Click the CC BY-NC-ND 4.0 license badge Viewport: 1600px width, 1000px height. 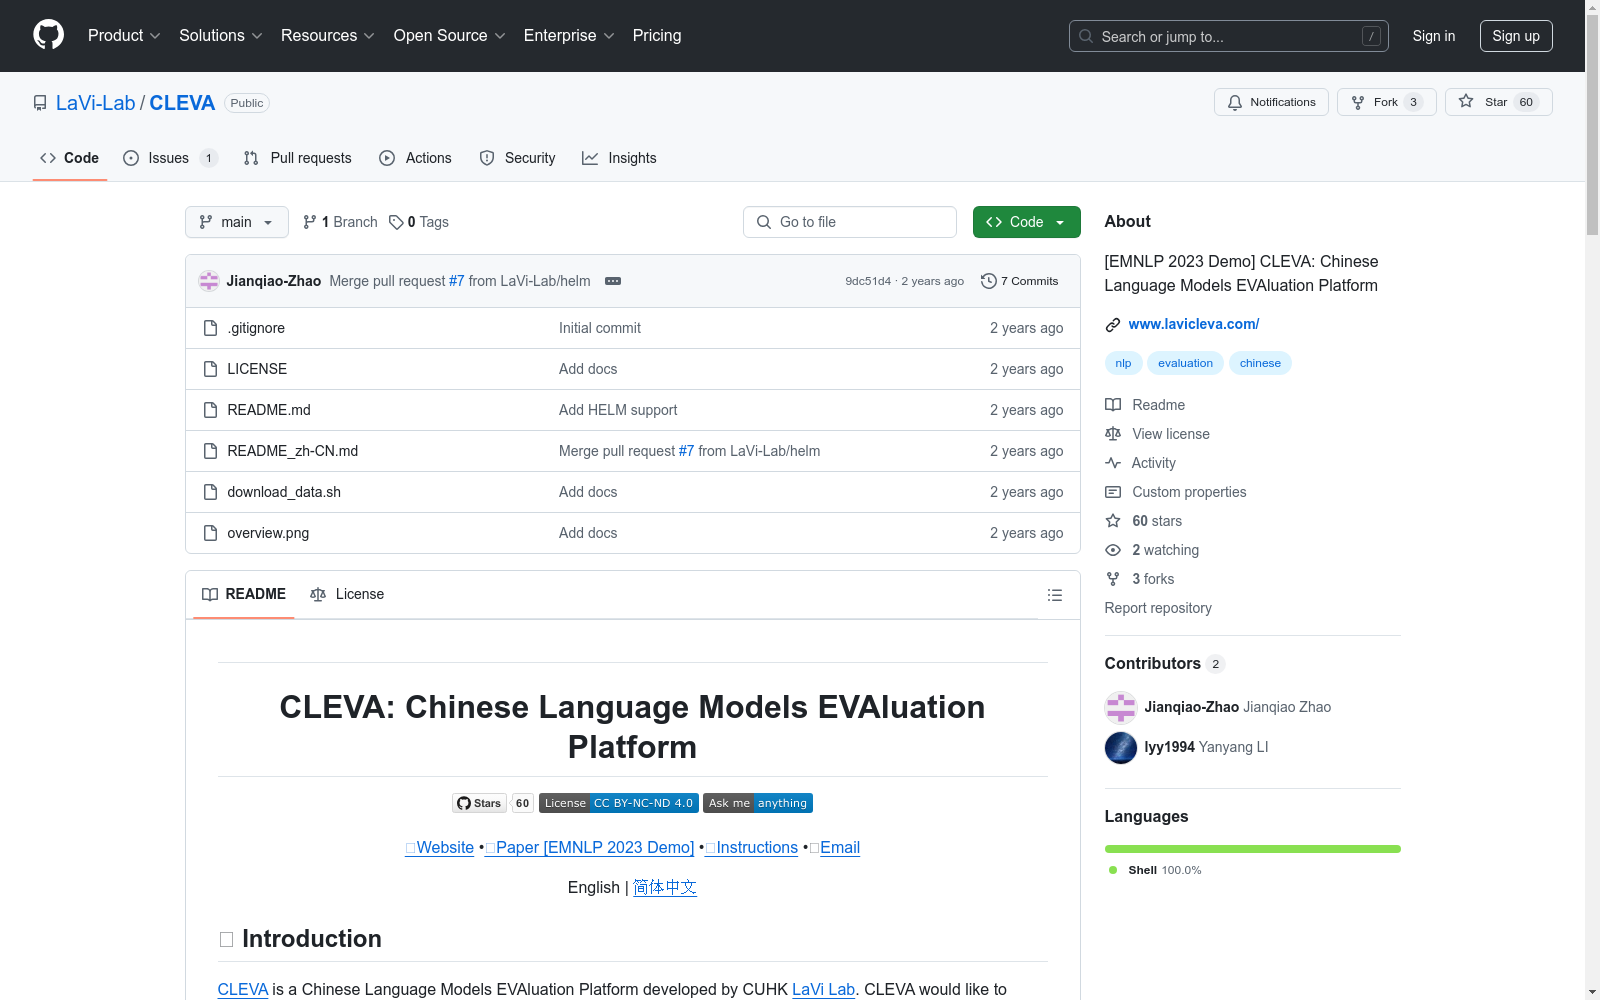[619, 803]
